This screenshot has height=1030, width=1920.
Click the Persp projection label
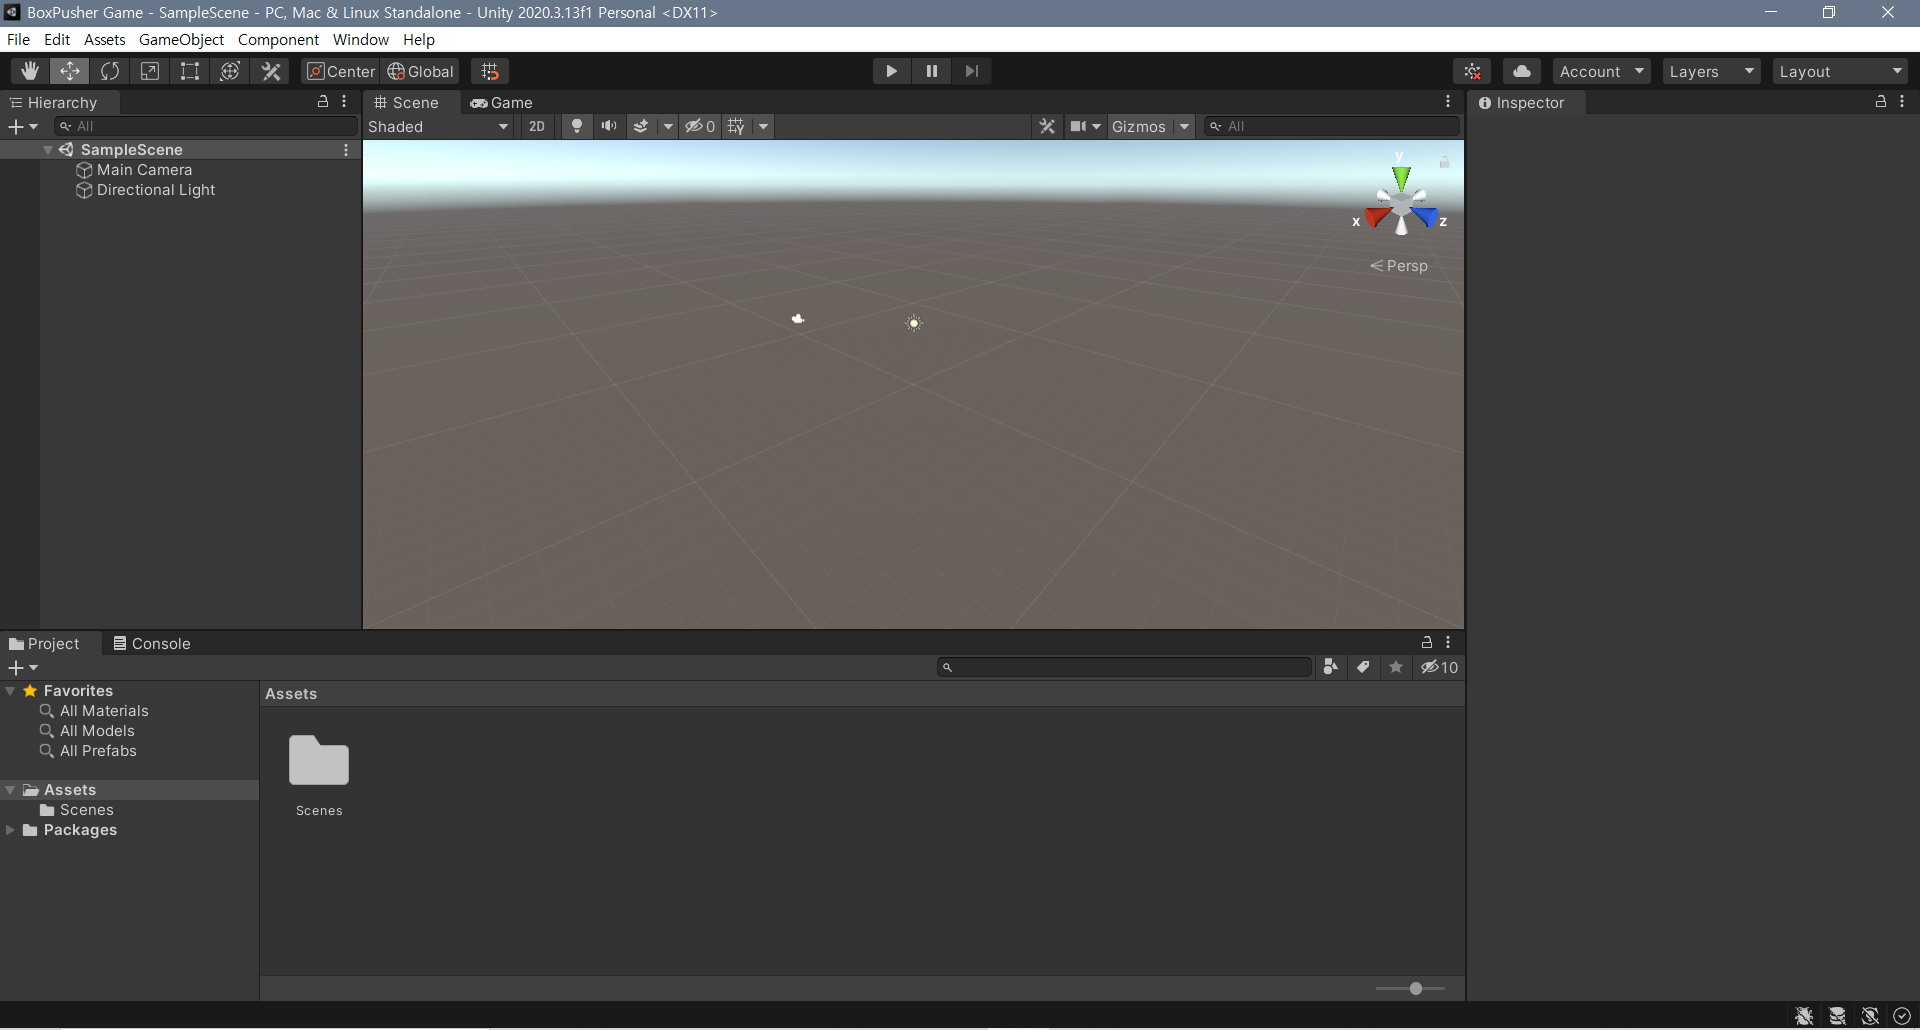tap(1398, 265)
